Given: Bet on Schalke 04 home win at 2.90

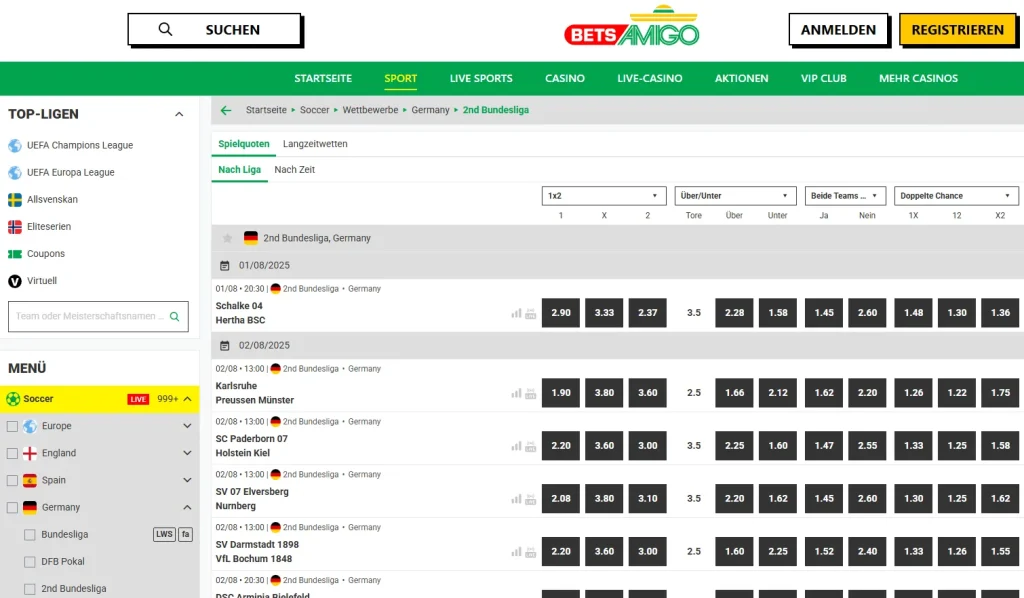Looking at the screenshot, I should click(x=560, y=313).
